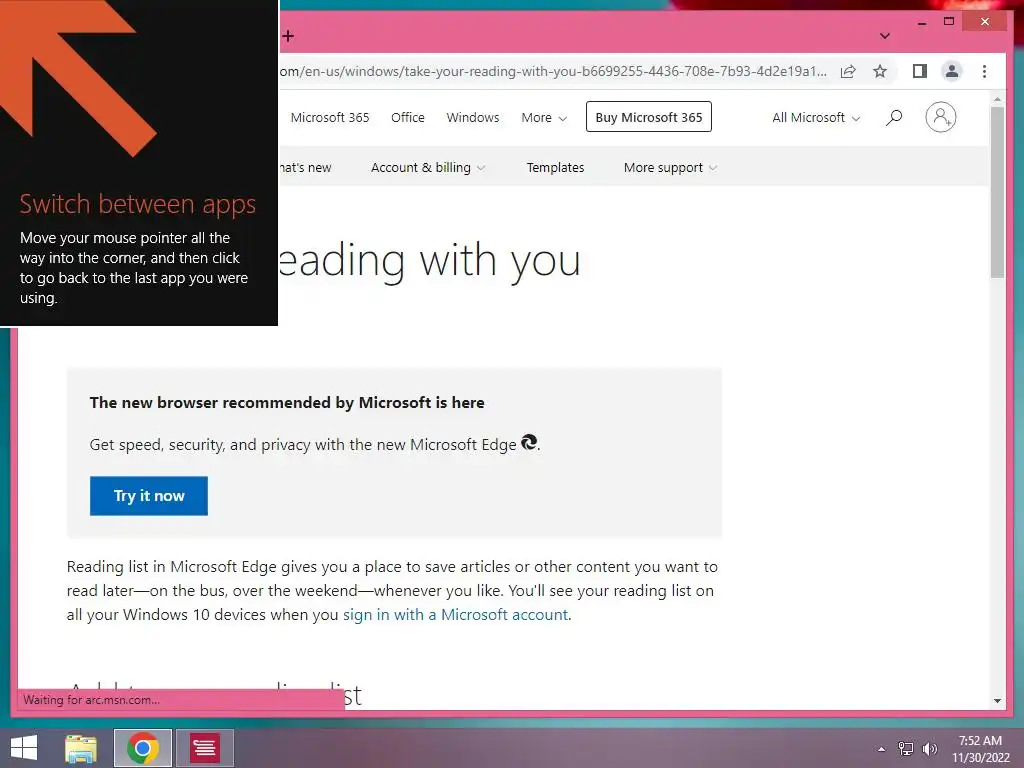
Task: Open the Office nav link
Action: click(x=408, y=118)
